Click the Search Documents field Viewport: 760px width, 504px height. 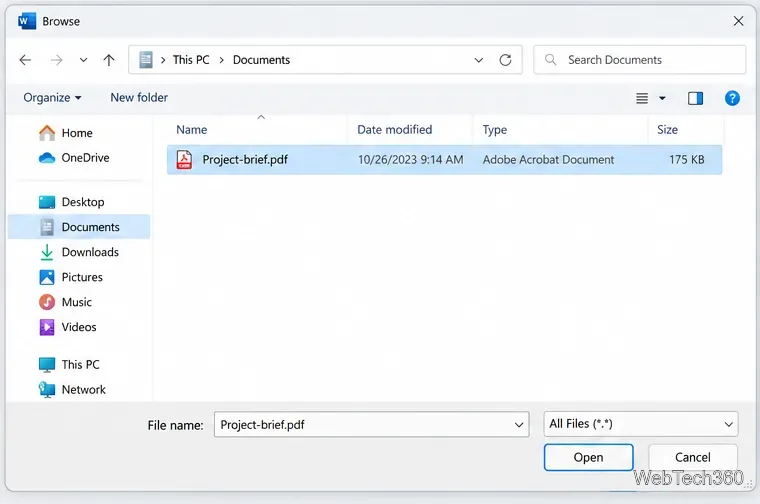(x=639, y=60)
